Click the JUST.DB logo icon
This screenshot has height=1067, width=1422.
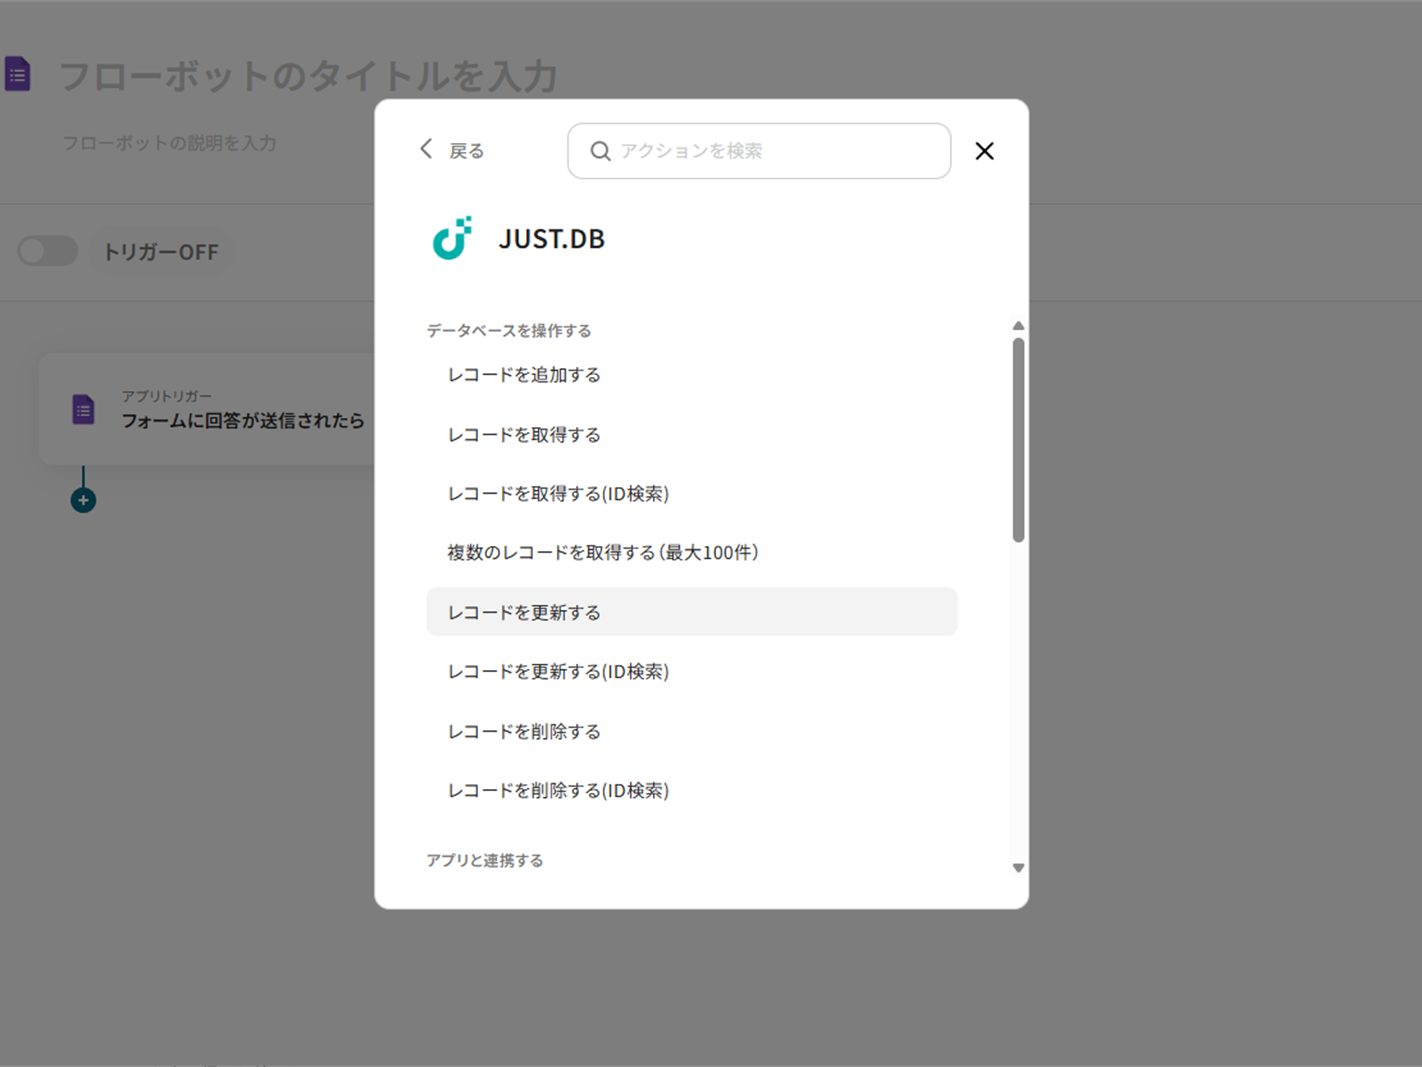click(x=452, y=238)
